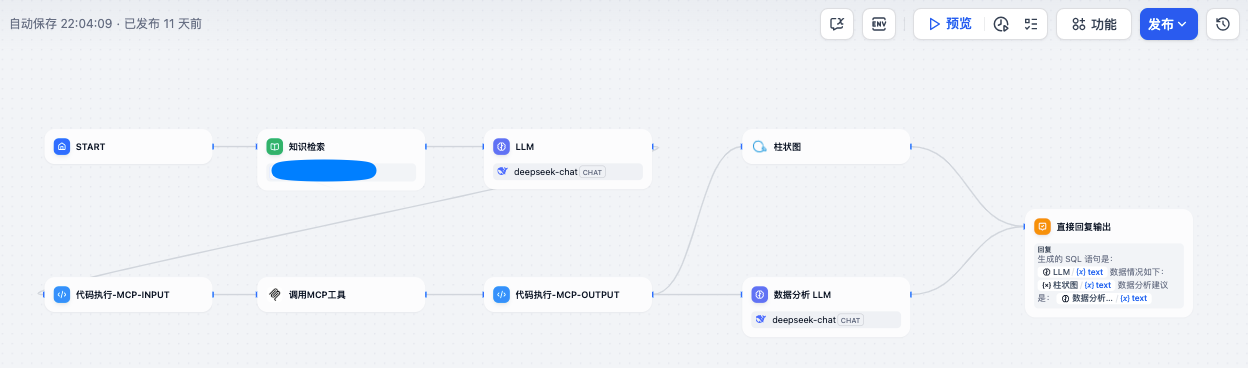Click deepseek logo in top LLM node

pyautogui.click(x=503, y=172)
